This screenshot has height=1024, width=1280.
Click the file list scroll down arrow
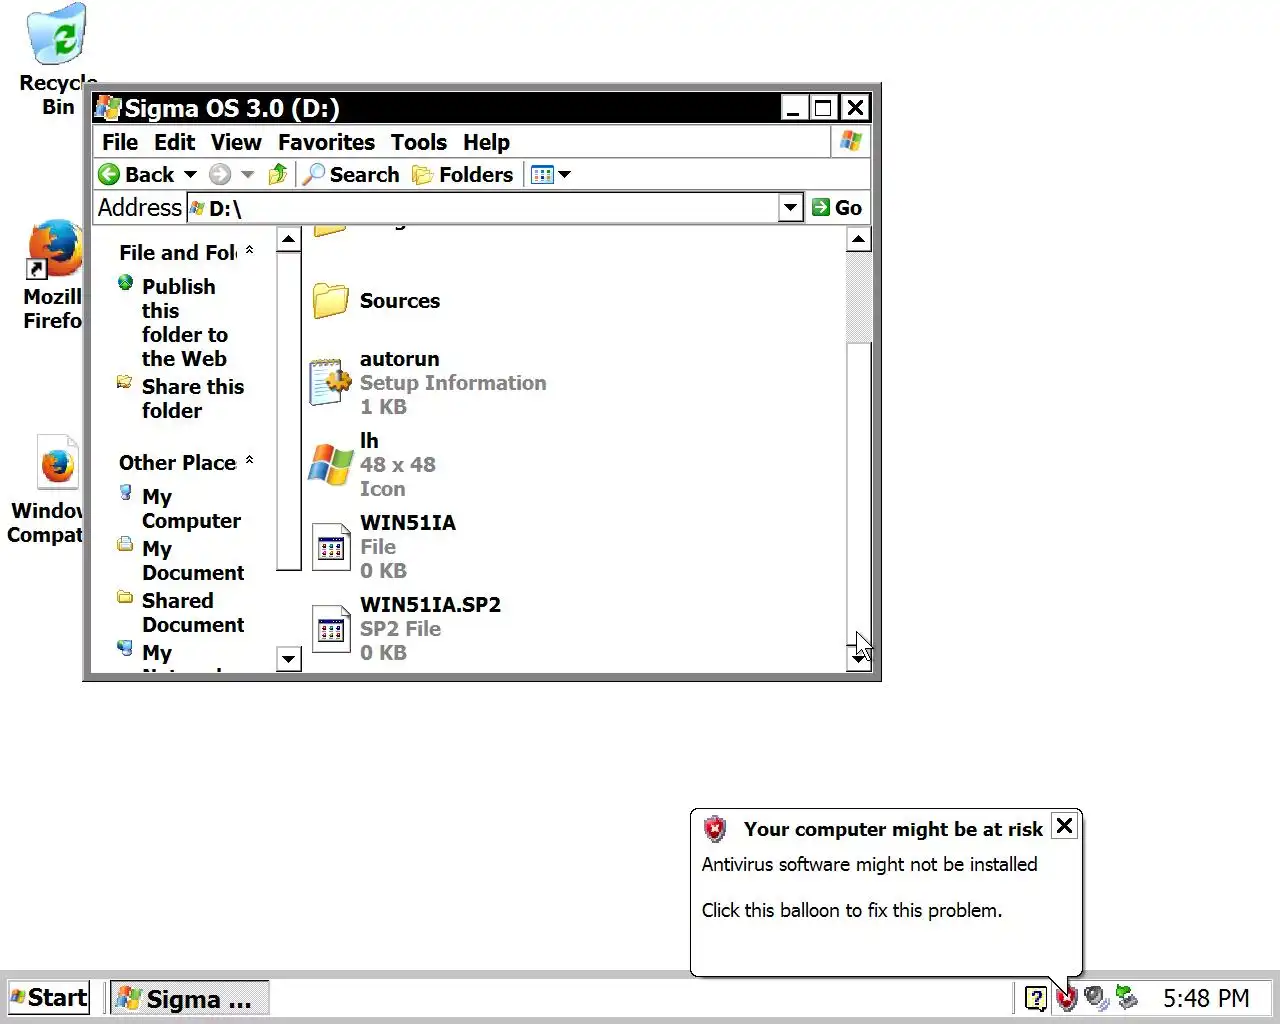pyautogui.click(x=859, y=658)
